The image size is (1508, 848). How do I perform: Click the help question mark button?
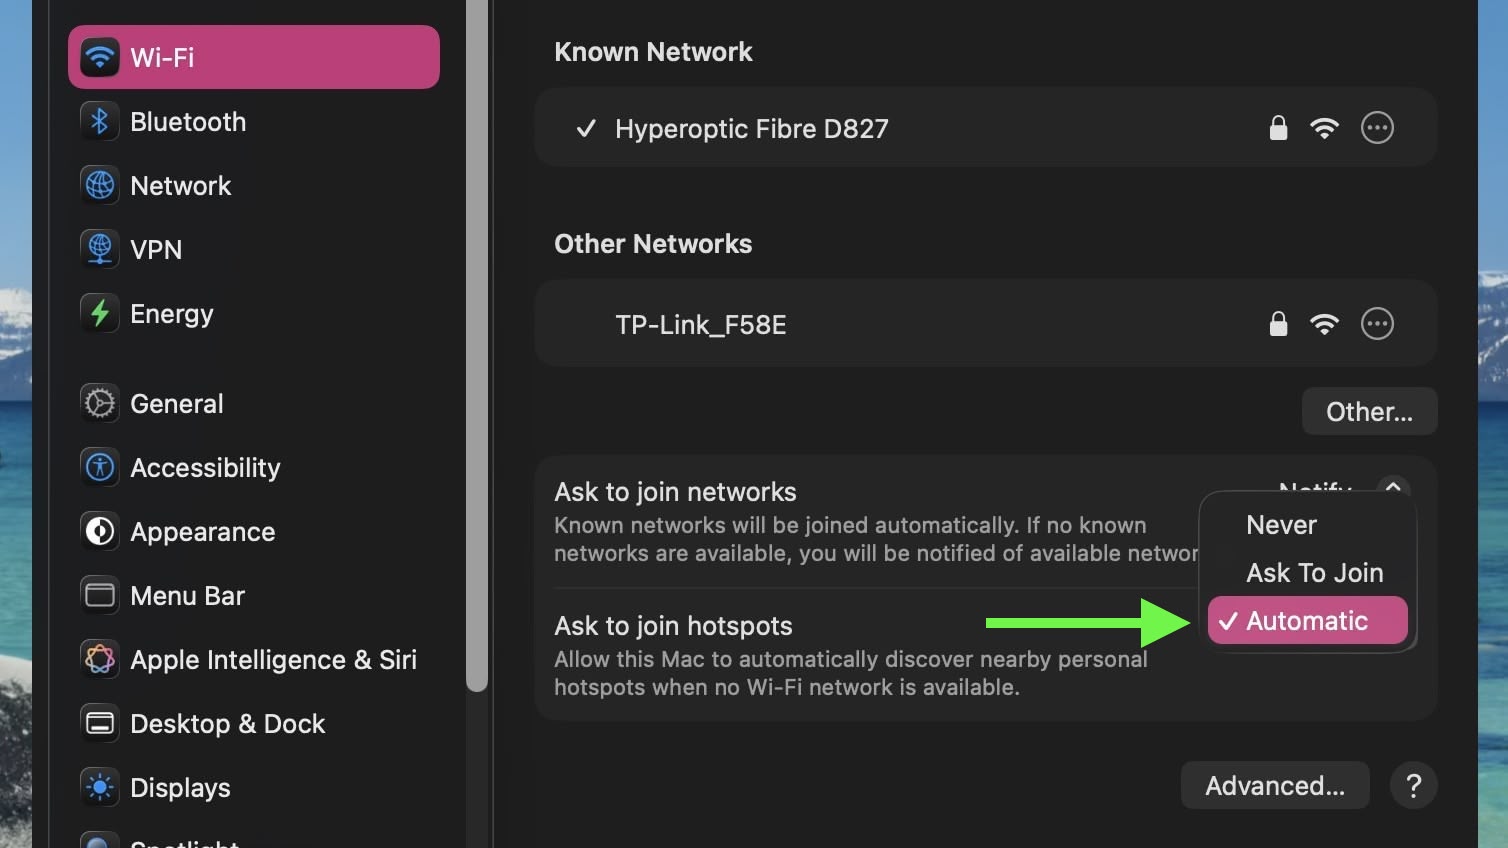tap(1413, 786)
